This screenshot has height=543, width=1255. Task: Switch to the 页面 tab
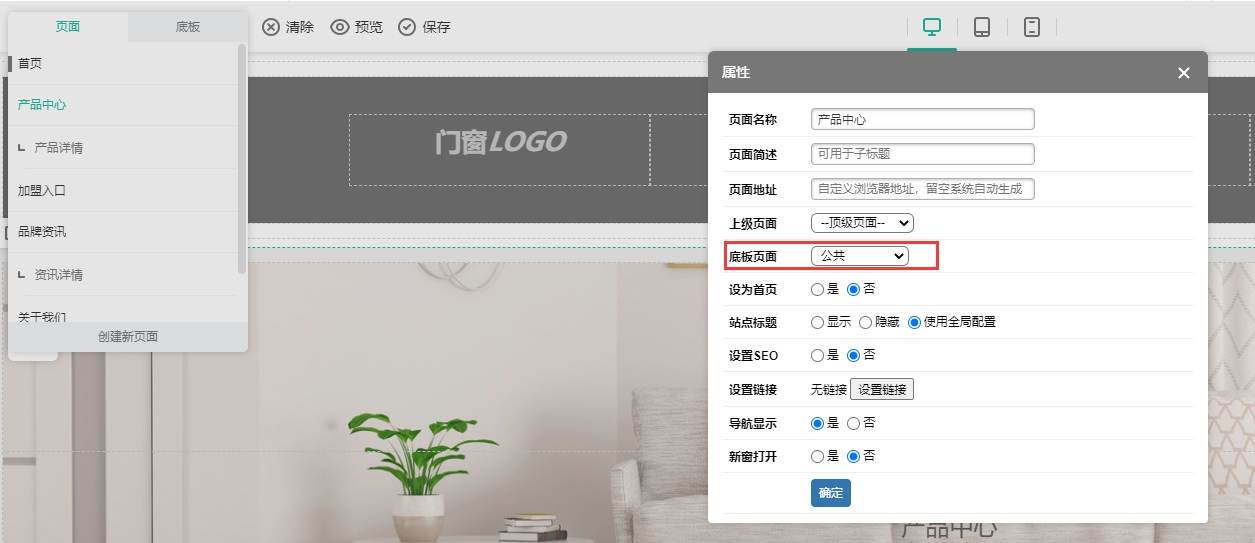tap(68, 27)
